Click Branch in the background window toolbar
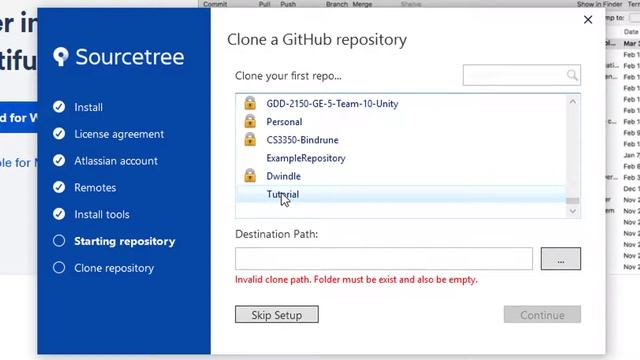The height and width of the screenshot is (360, 640). coord(337,4)
